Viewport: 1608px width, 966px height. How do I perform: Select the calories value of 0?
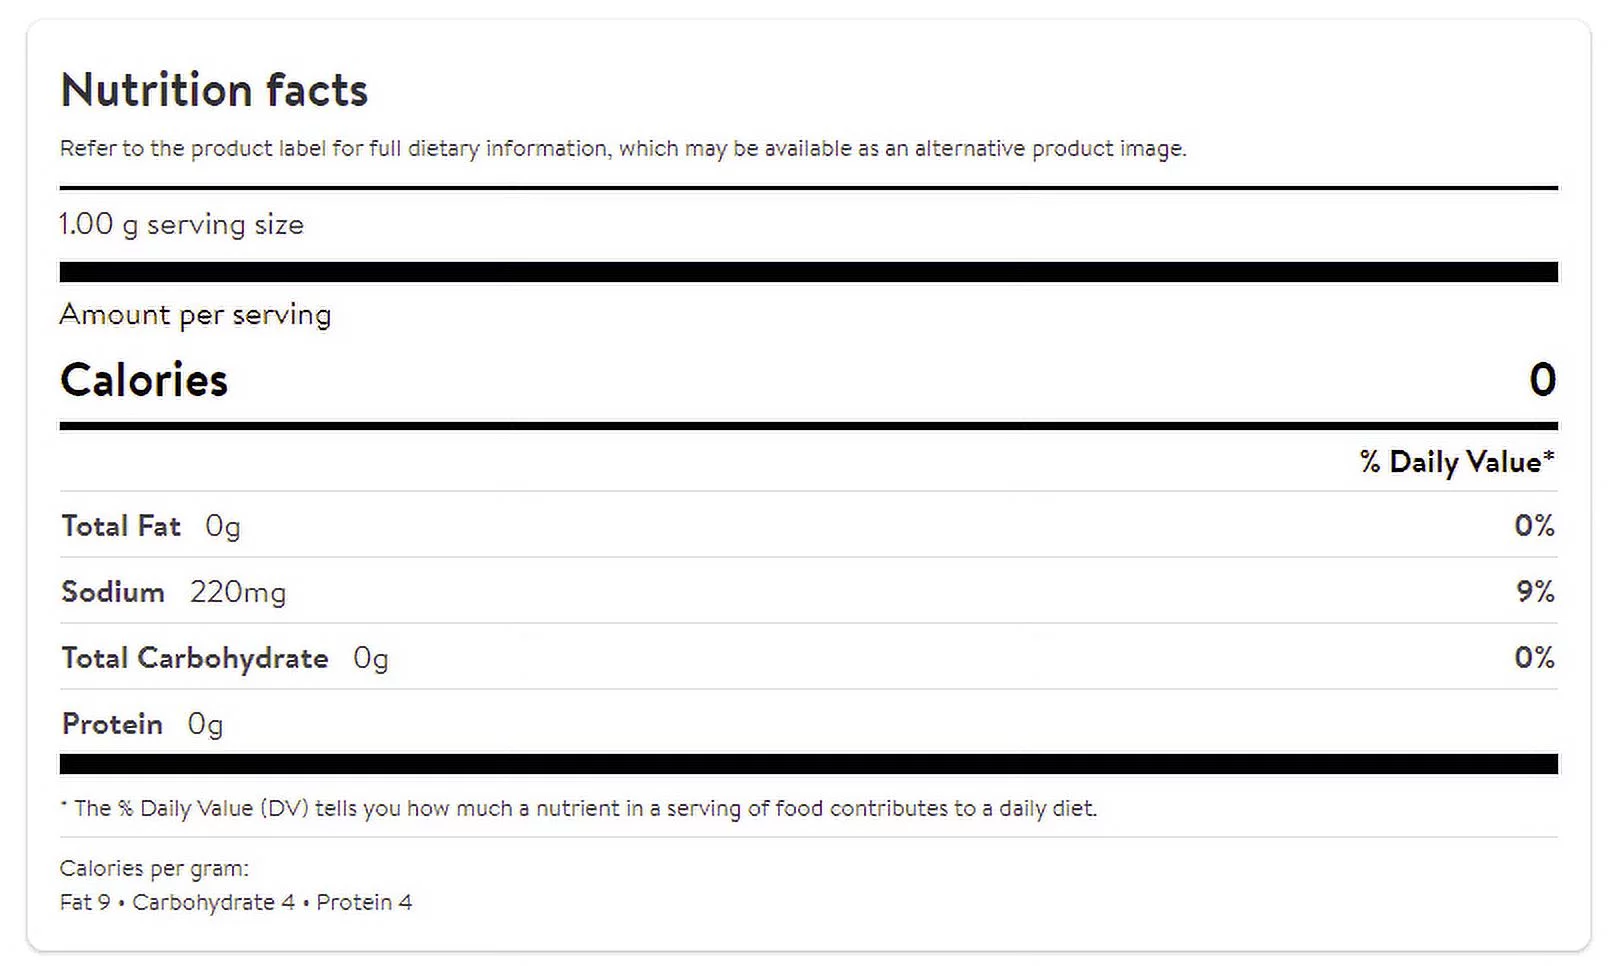(x=1542, y=380)
